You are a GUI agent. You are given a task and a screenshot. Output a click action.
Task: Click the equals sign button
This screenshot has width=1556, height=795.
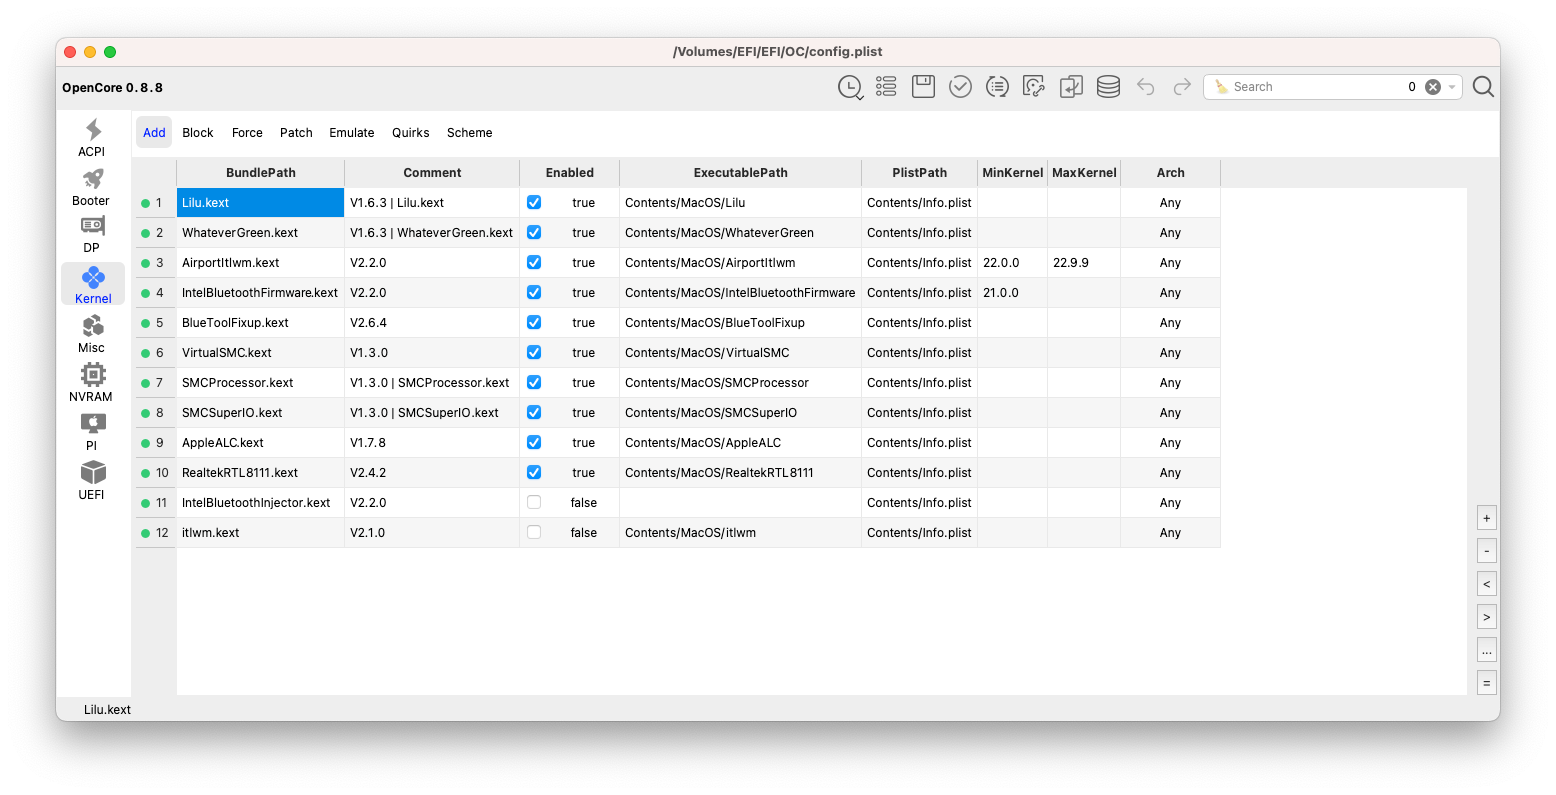pyautogui.click(x=1487, y=683)
